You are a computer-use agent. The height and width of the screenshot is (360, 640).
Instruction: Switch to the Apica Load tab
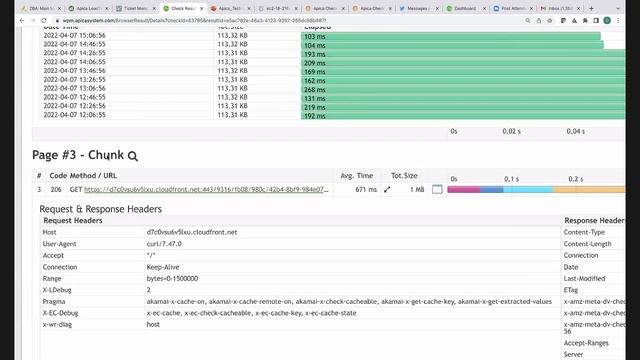pyautogui.click(x=88, y=8)
